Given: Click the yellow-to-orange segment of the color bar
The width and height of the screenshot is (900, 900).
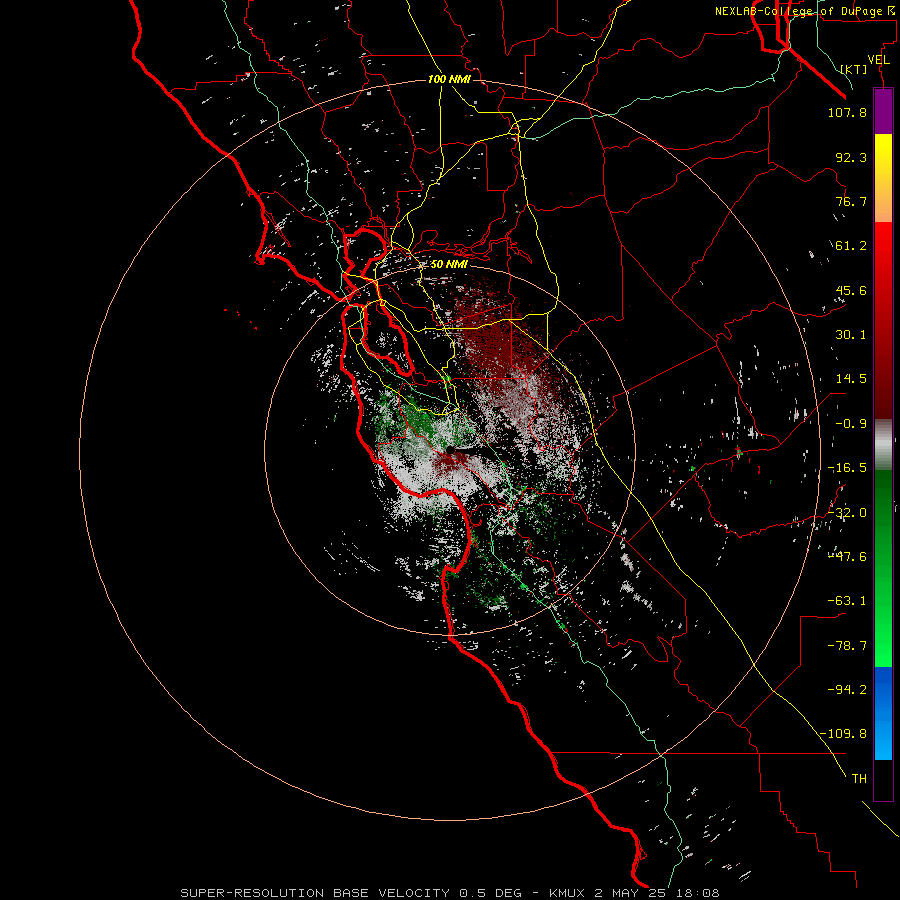Looking at the screenshot, I should 883,178.
